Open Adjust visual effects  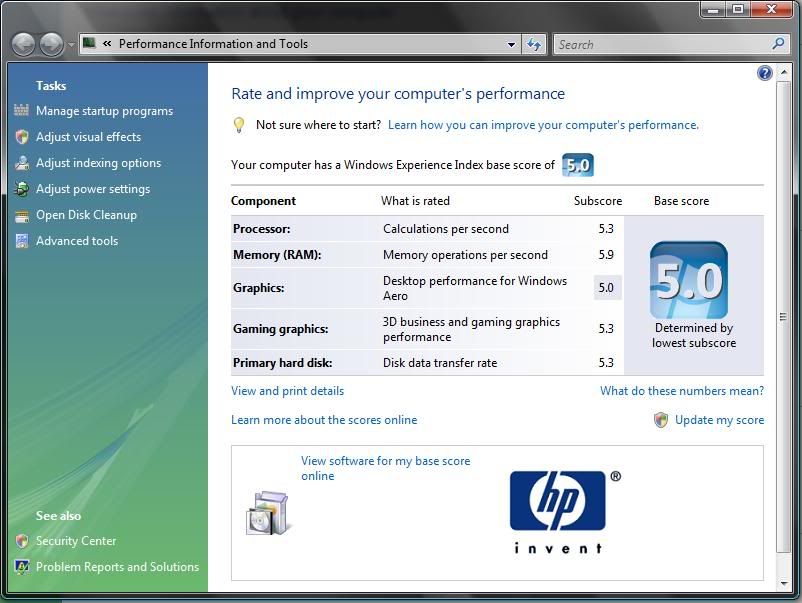pyautogui.click(x=88, y=137)
